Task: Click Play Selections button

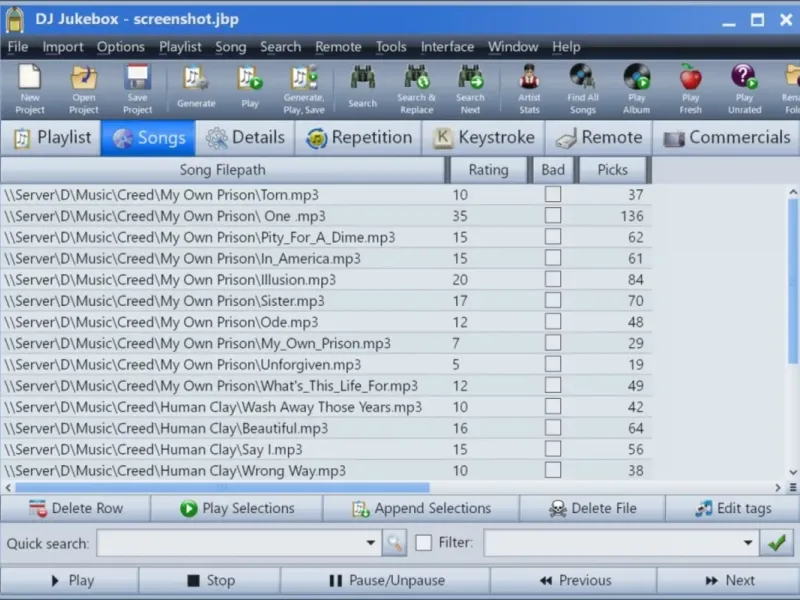Action: click(237, 508)
